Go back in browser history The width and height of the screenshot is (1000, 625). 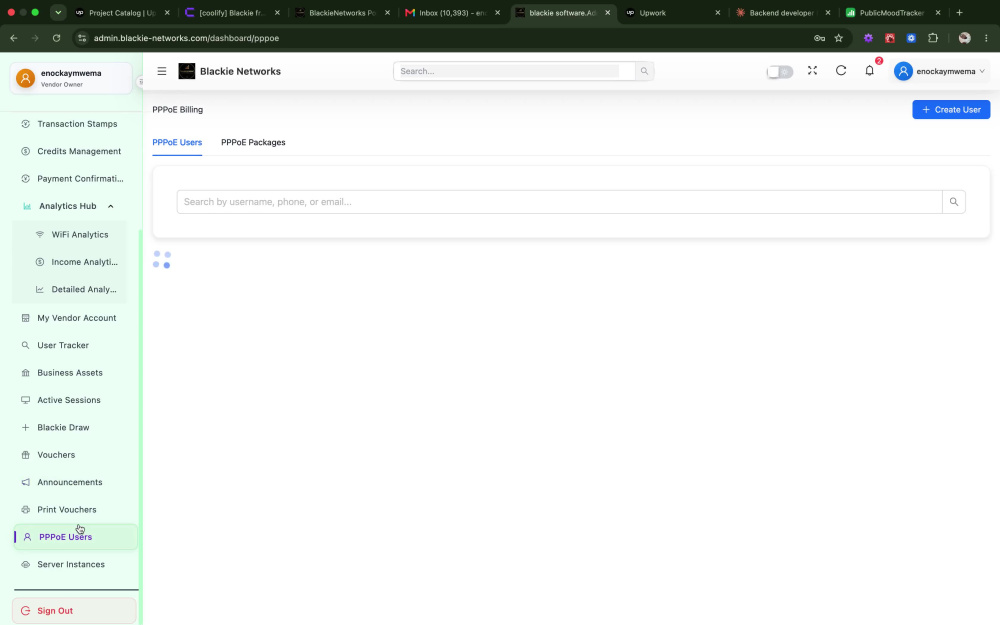(x=14, y=38)
